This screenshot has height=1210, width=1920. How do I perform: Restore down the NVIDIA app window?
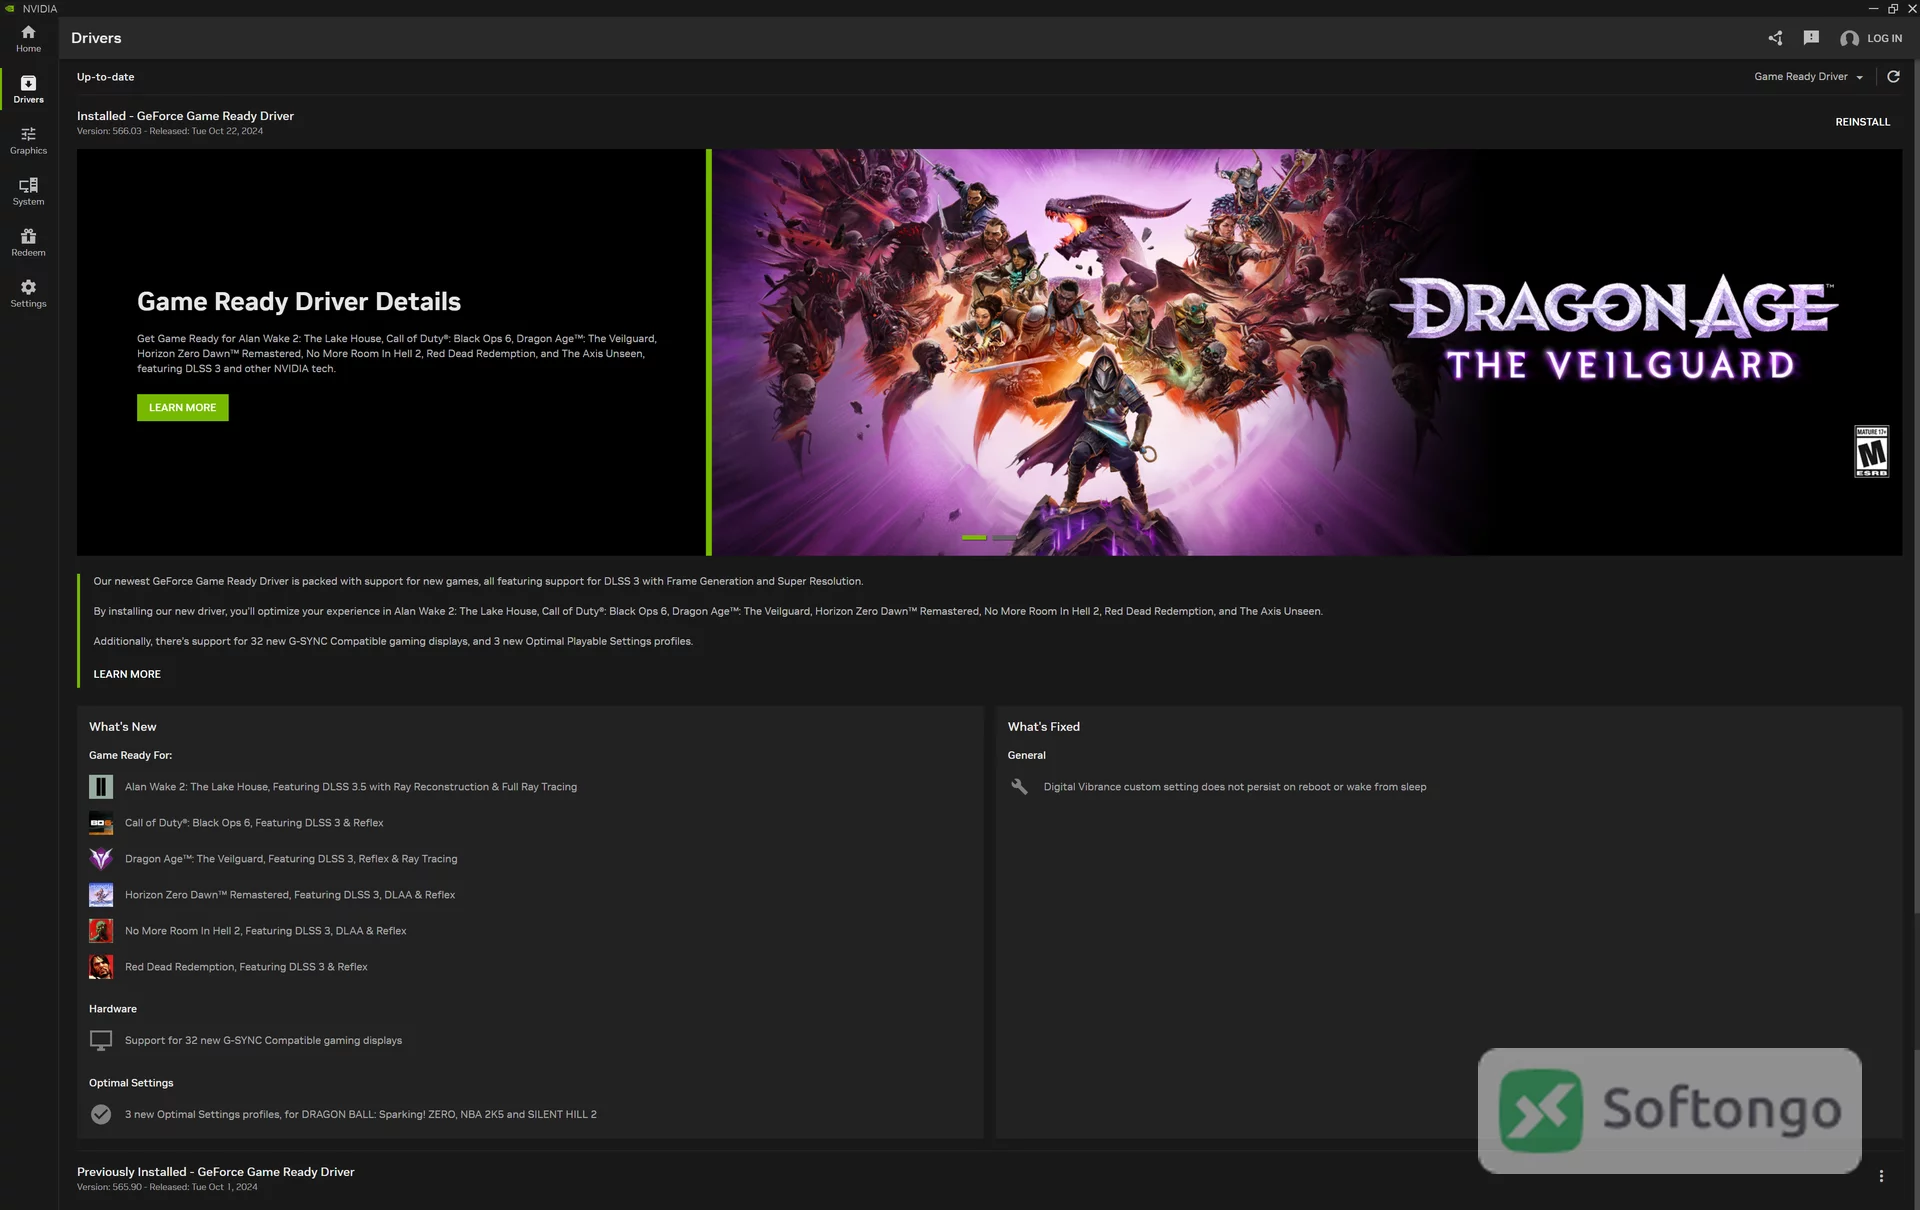pyautogui.click(x=1892, y=8)
